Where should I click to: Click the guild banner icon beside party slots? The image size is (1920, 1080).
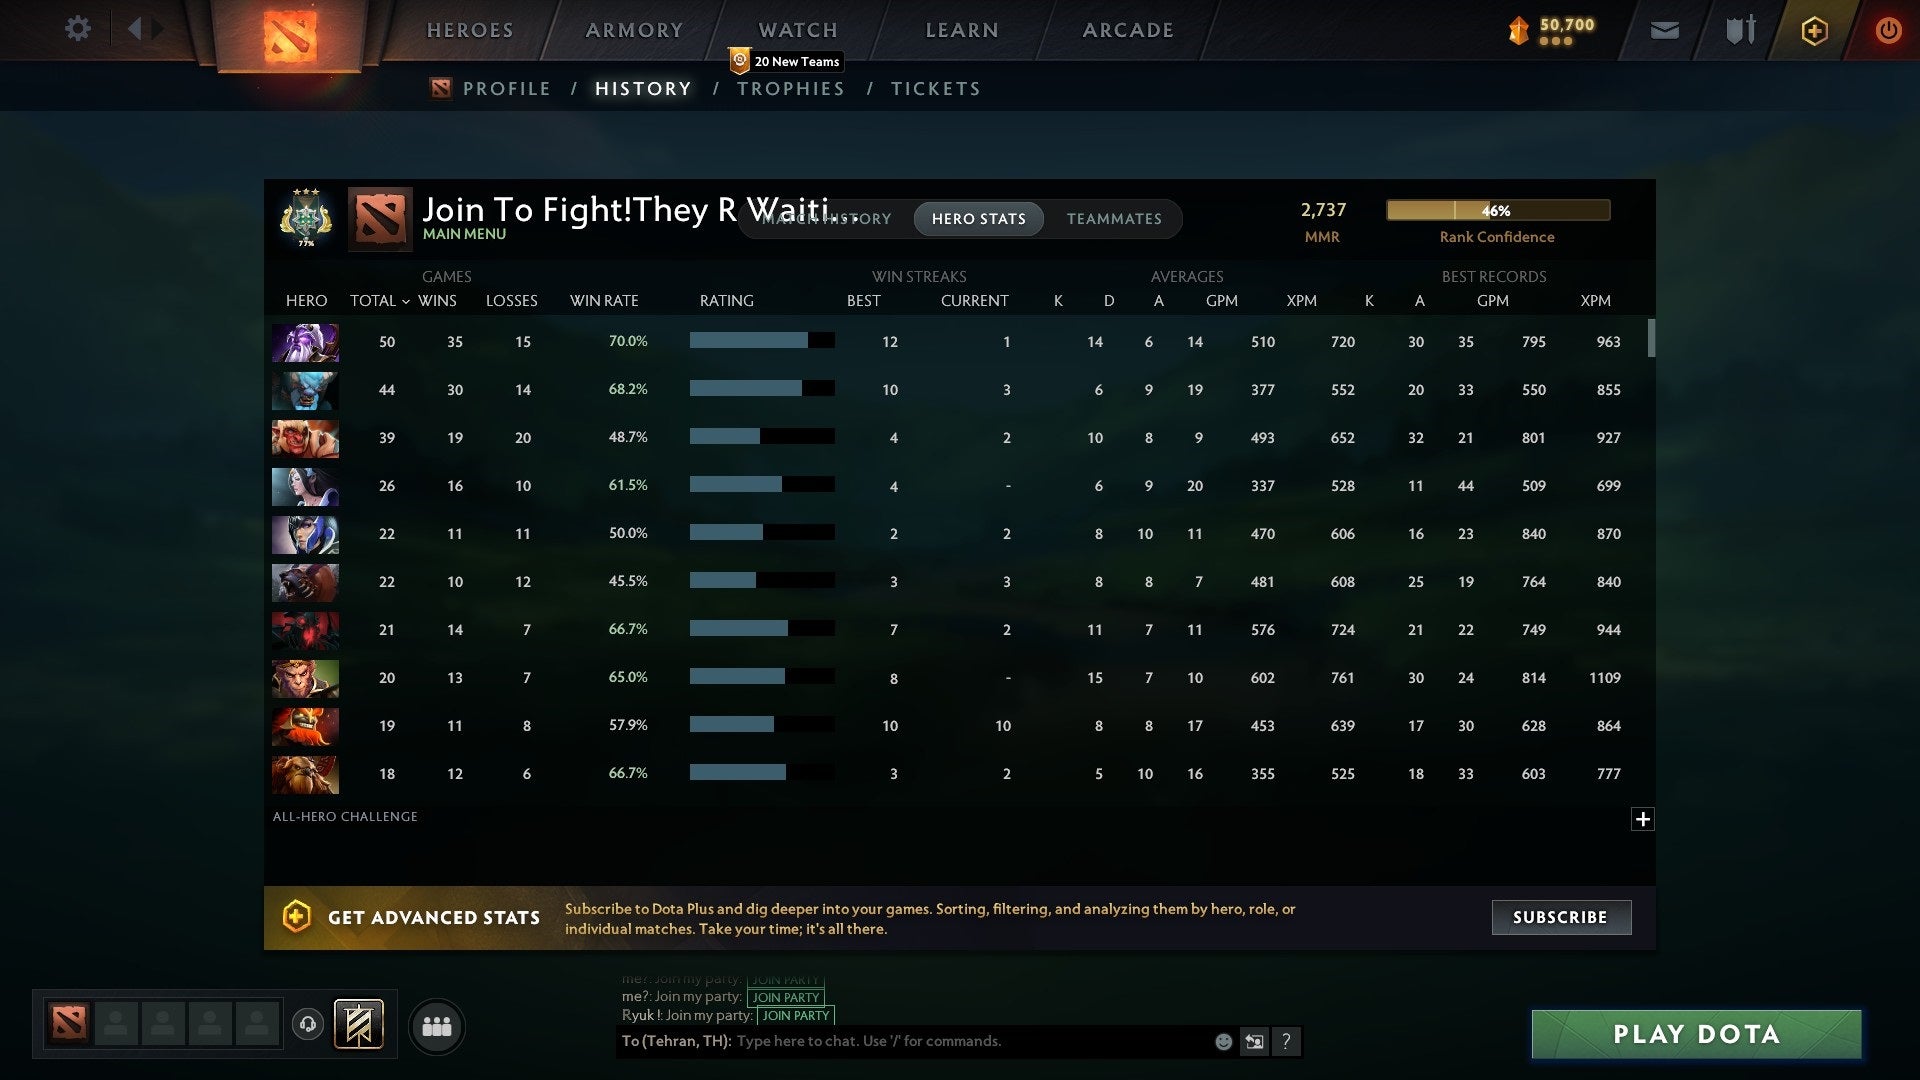[x=356, y=1025]
